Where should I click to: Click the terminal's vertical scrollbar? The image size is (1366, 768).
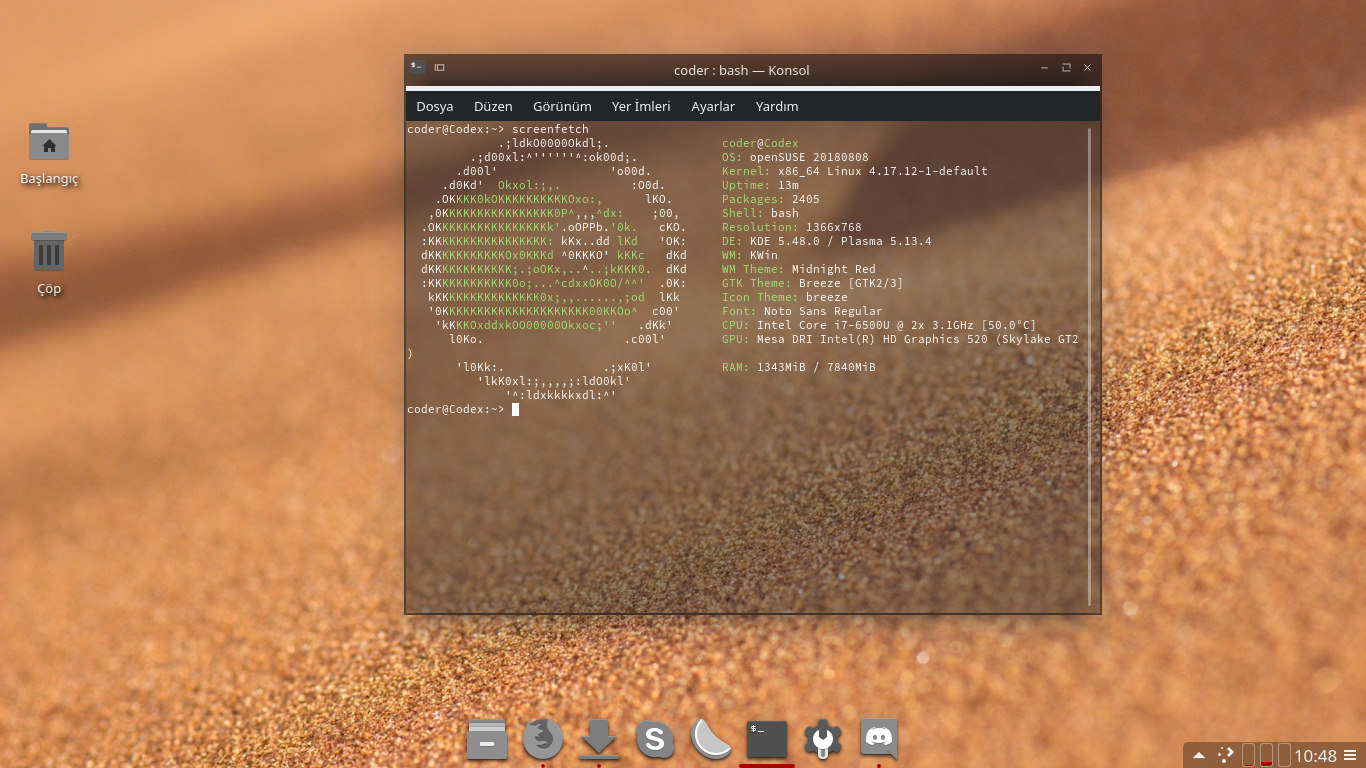pyautogui.click(x=1090, y=365)
